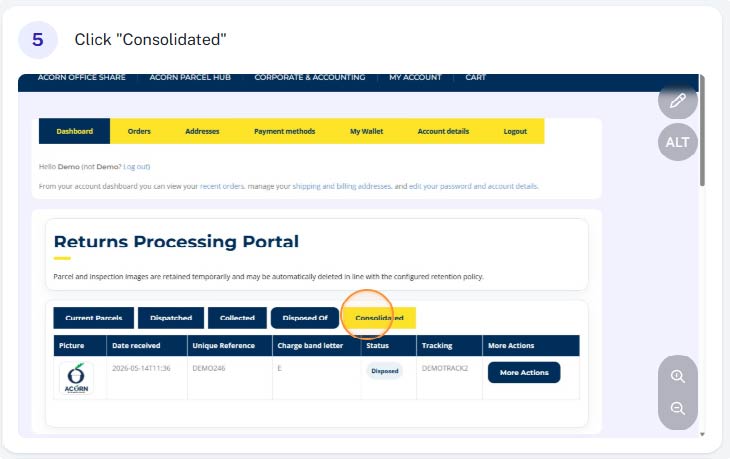Select the Dashboard tab
Image resolution: width=730 pixels, height=459 pixels.
click(74, 131)
